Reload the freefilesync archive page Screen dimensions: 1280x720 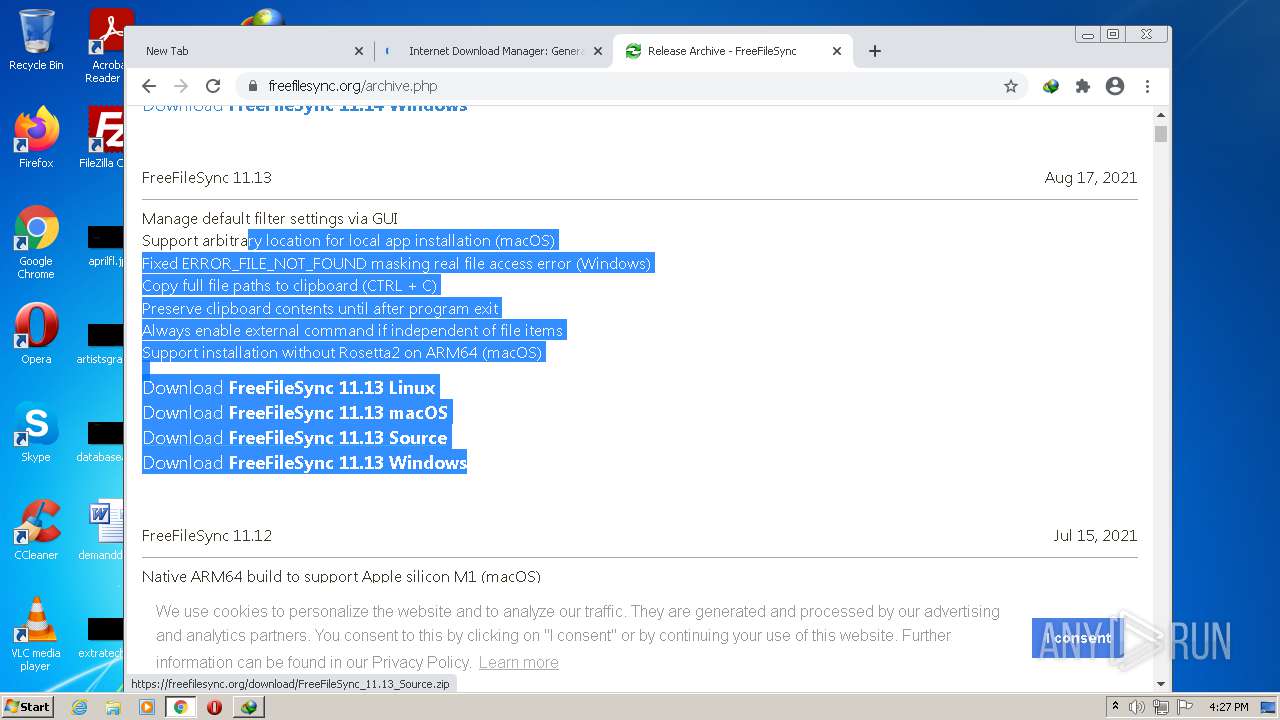(213, 86)
